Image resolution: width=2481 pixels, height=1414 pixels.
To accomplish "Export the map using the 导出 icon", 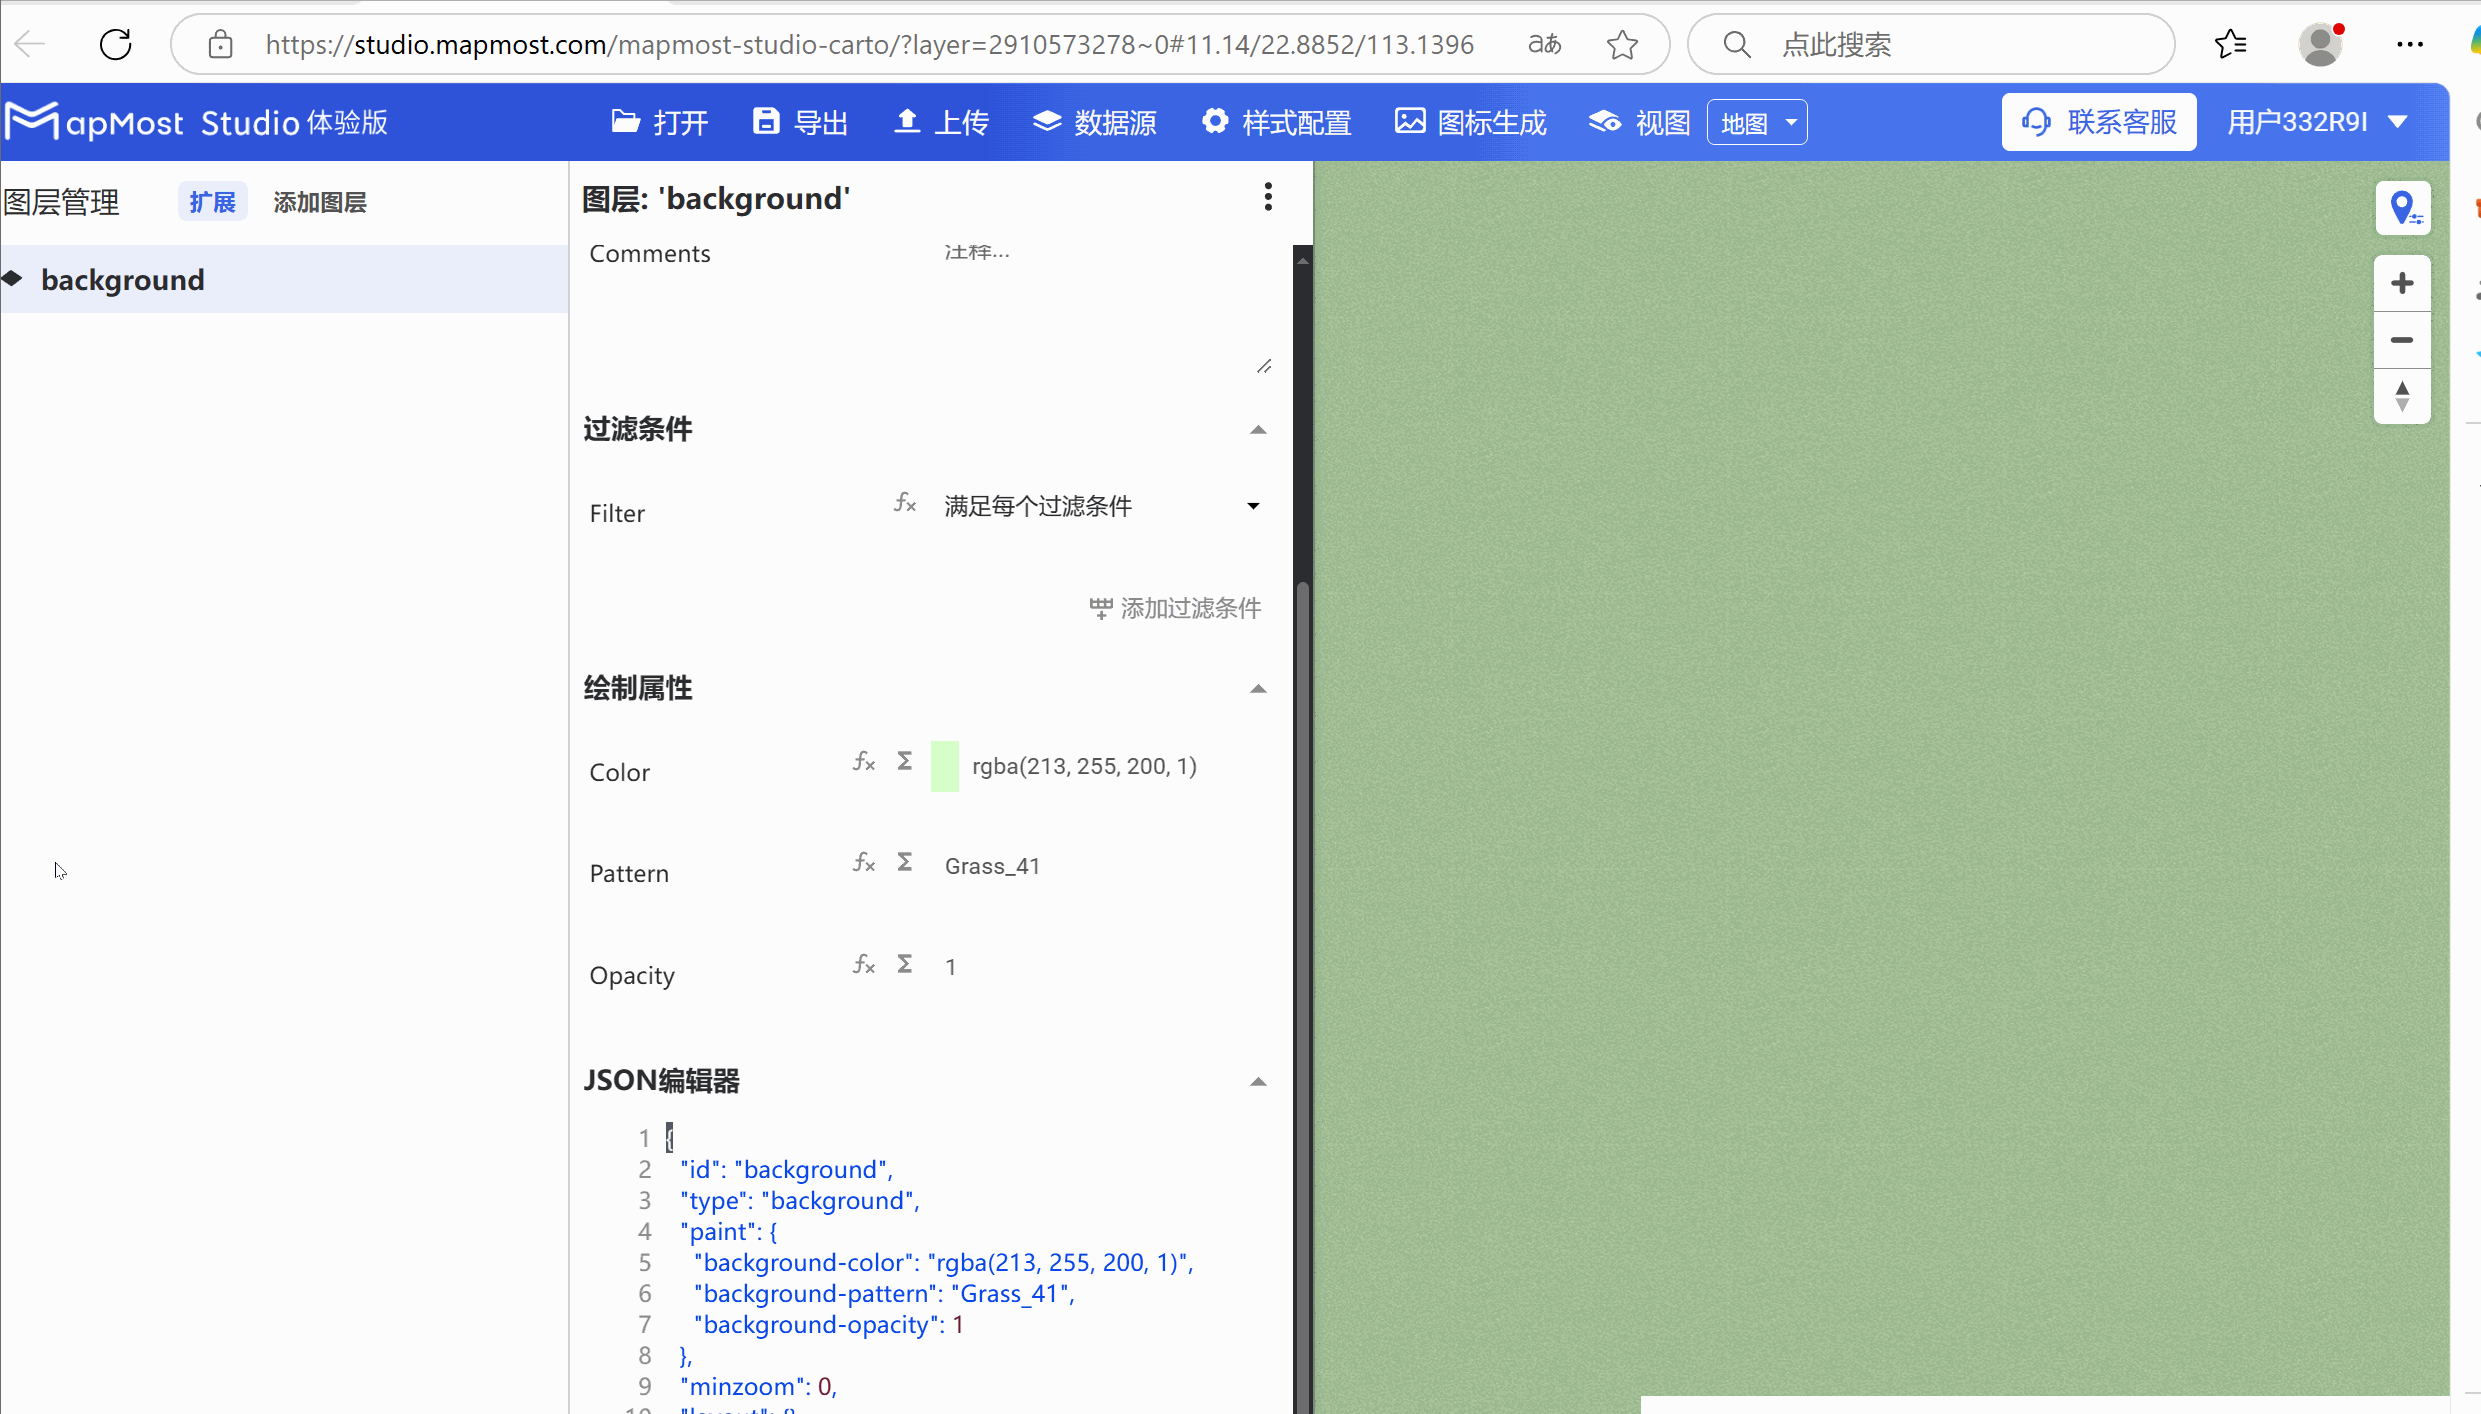I will point(798,121).
